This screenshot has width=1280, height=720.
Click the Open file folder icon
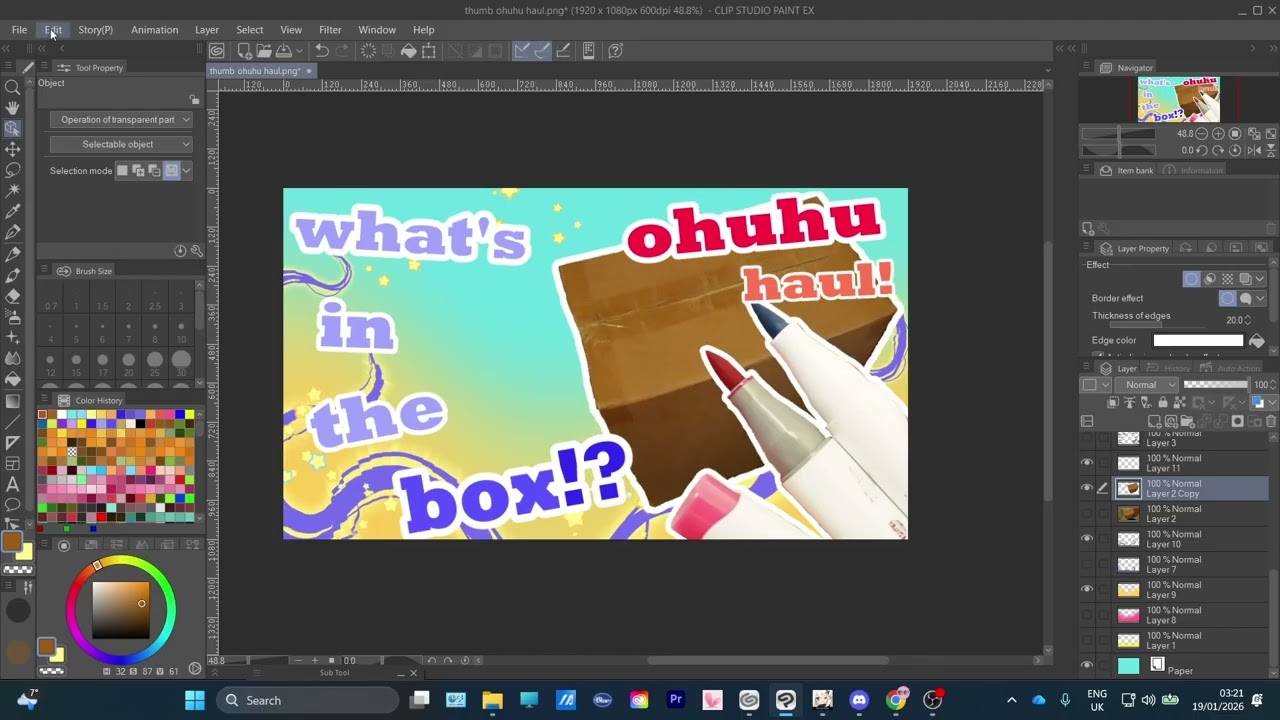click(264, 51)
